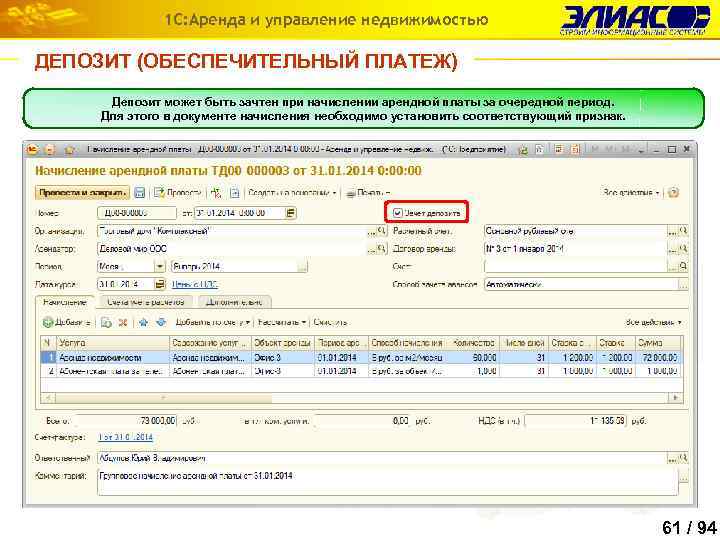
Task: Click the red delete row icon
Action: [x=123, y=322]
